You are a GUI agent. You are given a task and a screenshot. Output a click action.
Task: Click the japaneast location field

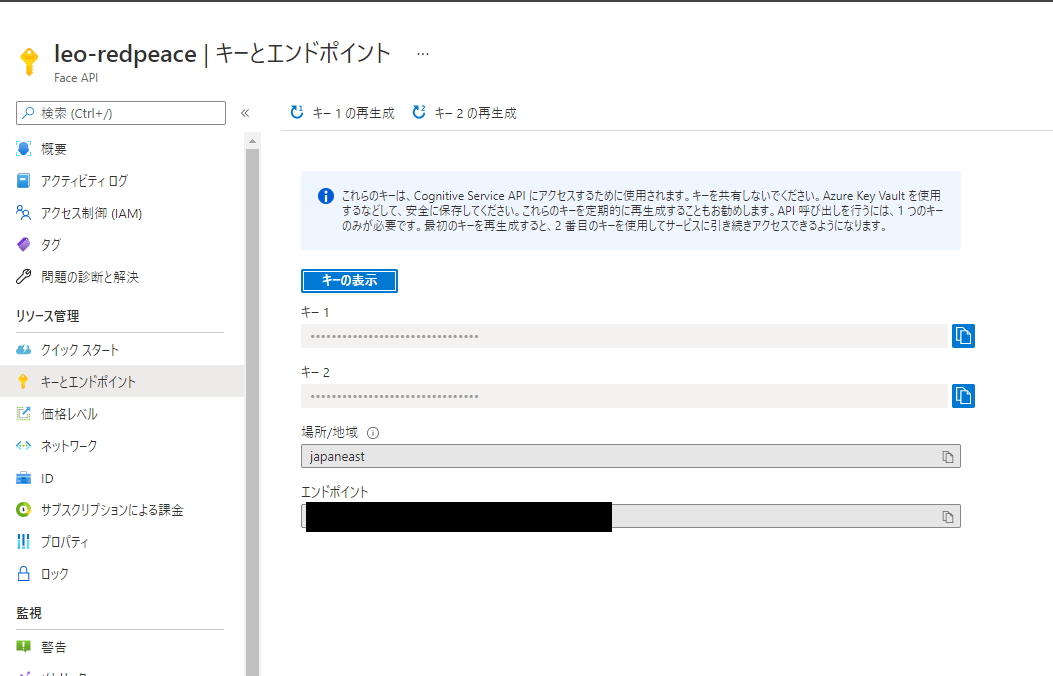(x=631, y=456)
